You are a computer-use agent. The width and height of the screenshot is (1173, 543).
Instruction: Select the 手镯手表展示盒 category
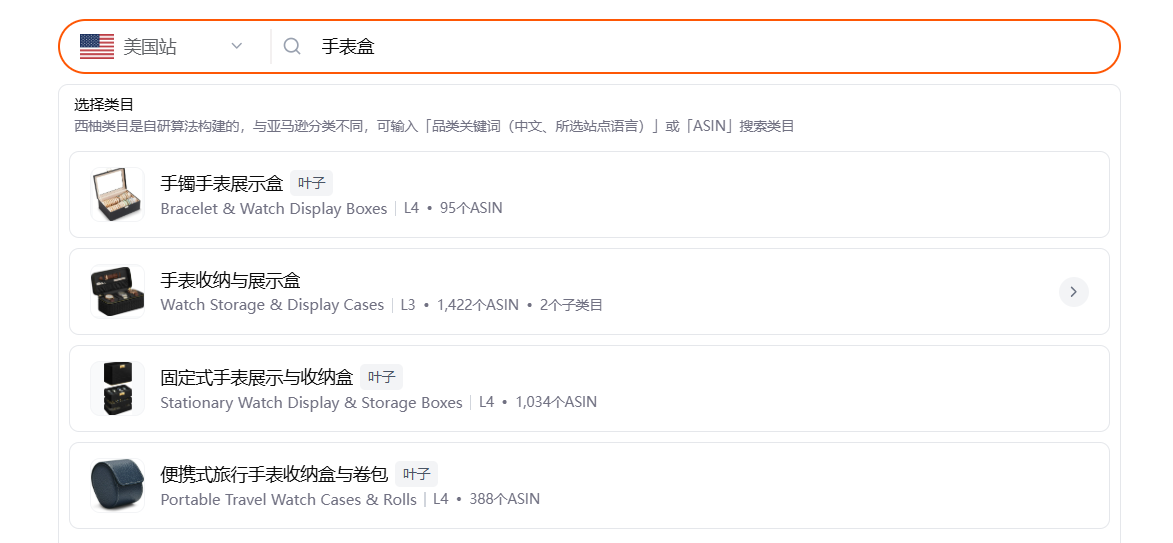pyautogui.click(x=589, y=194)
